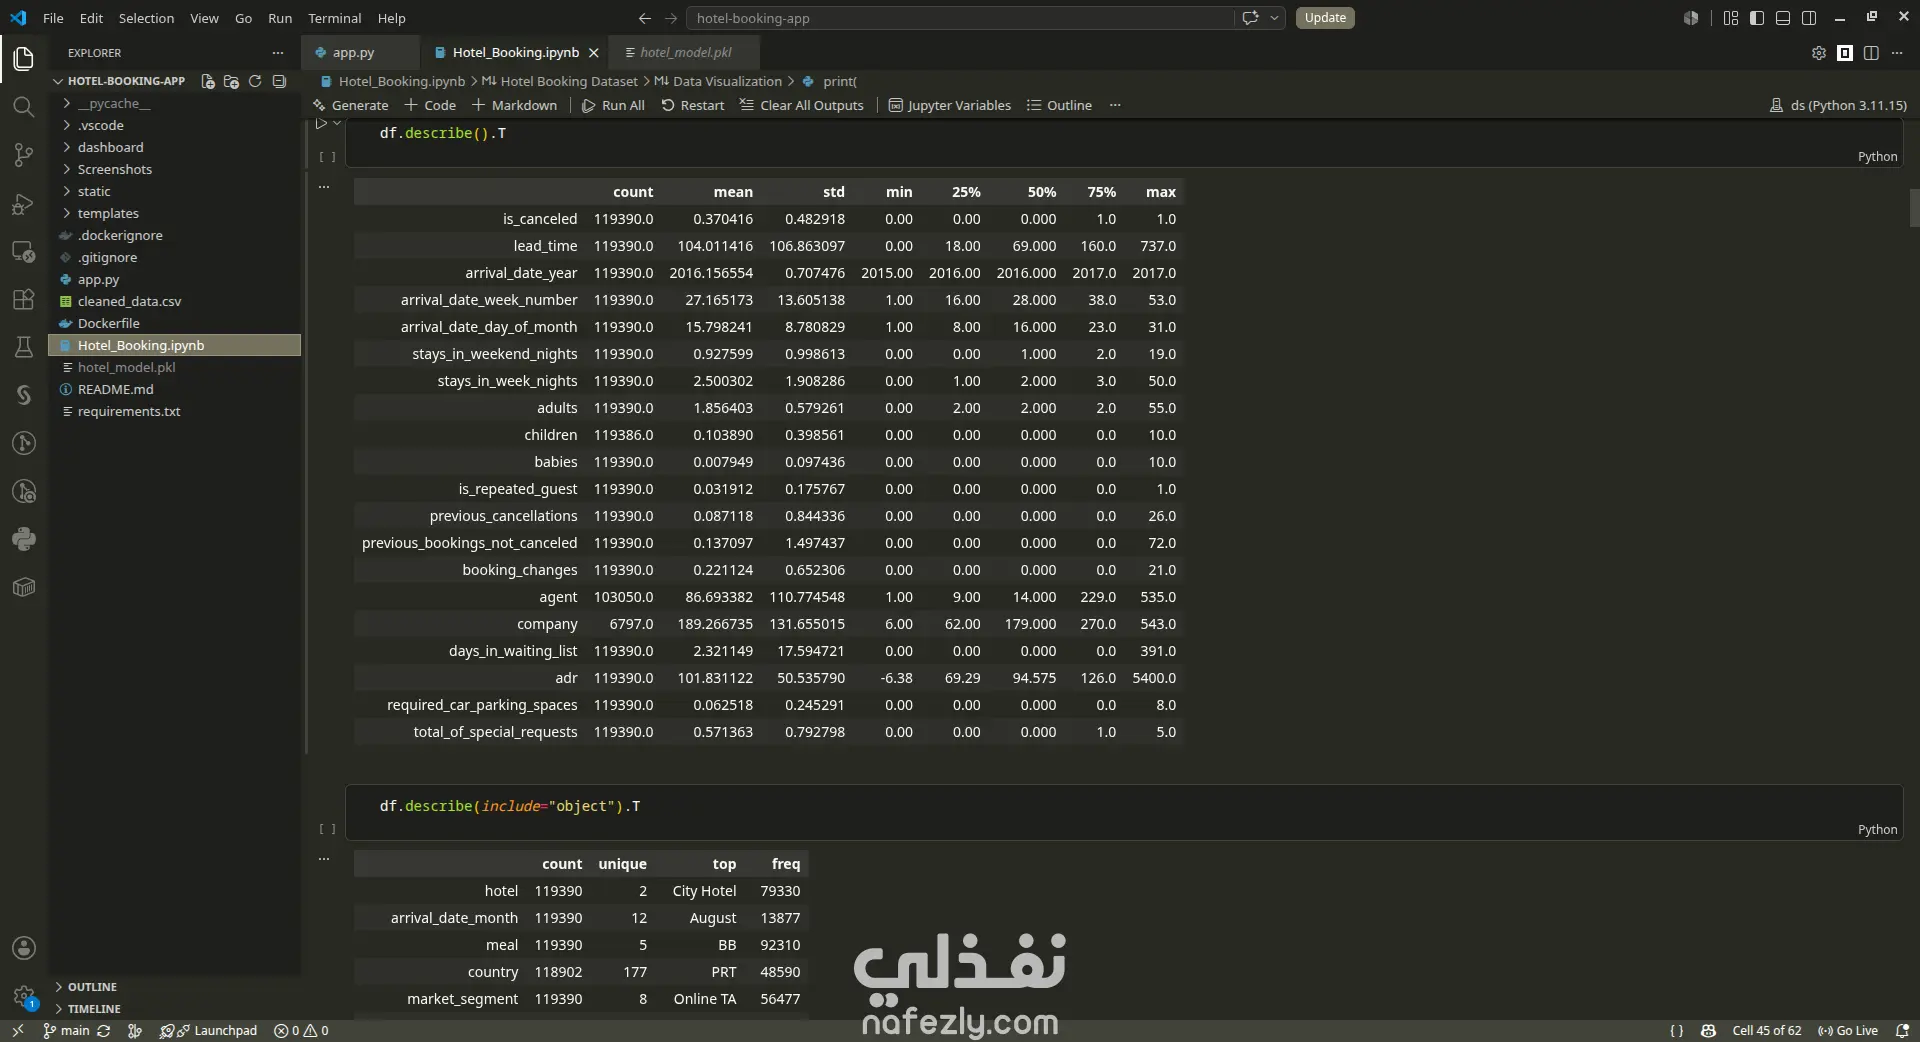This screenshot has height=1042, width=1920.
Task: Open run cell options dropdown arrow
Action: click(337, 123)
